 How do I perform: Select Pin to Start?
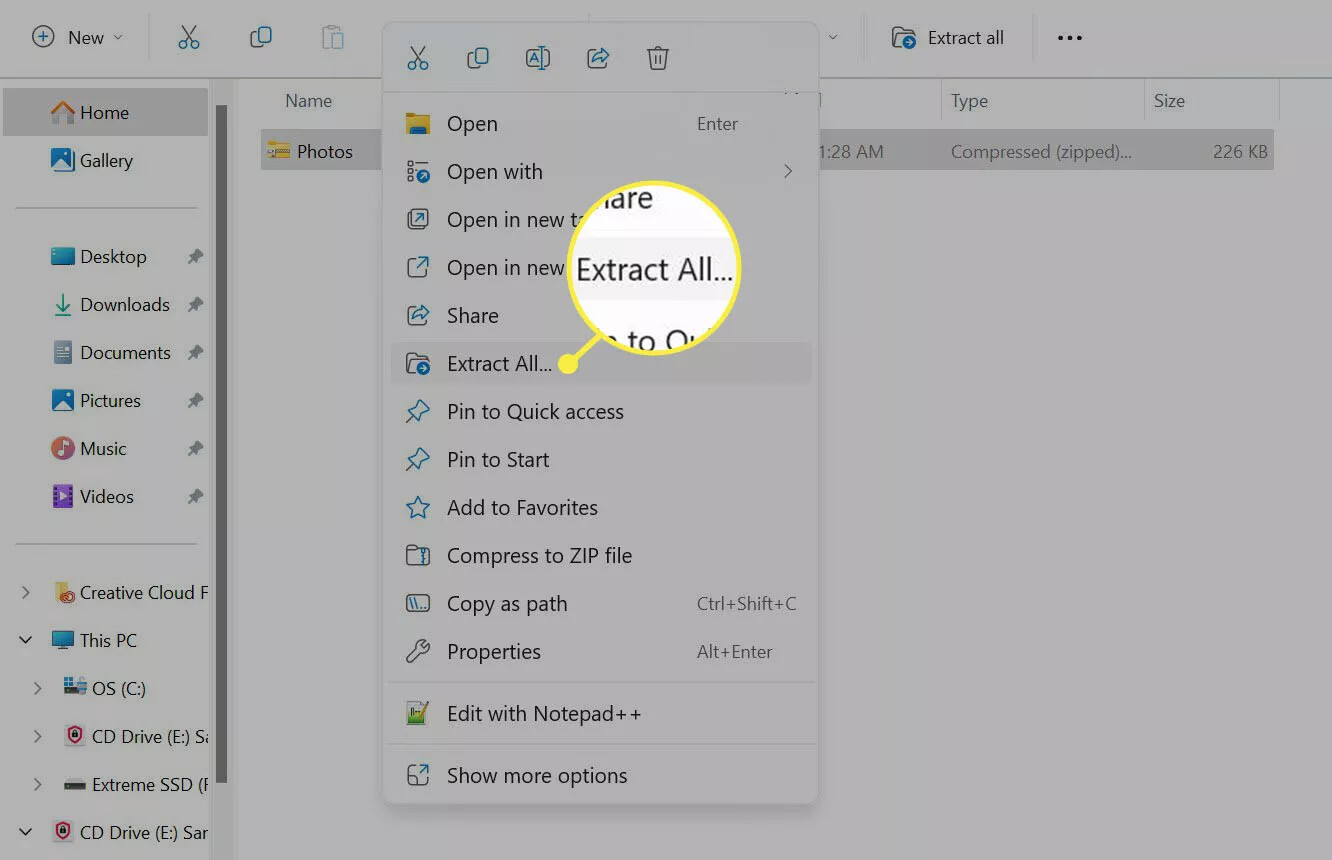coord(600,460)
